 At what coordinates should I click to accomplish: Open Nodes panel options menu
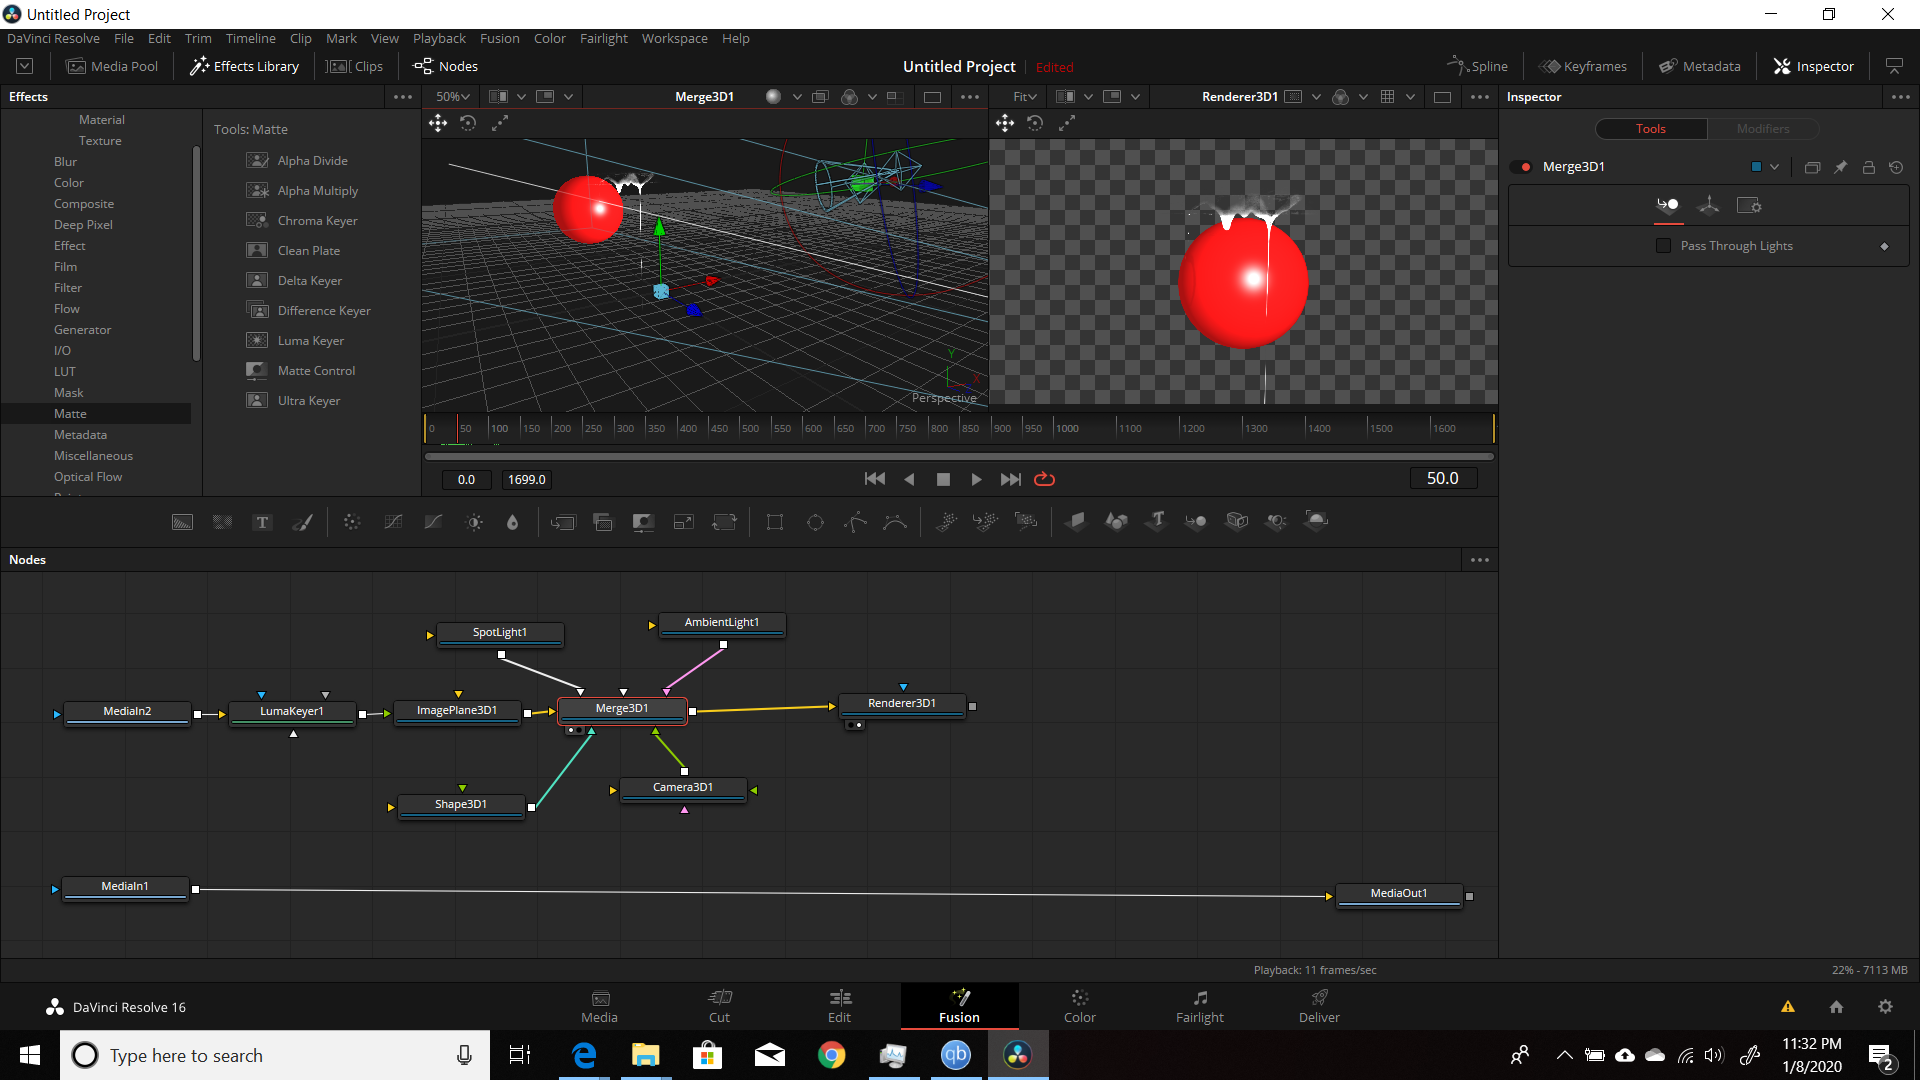(x=1480, y=560)
